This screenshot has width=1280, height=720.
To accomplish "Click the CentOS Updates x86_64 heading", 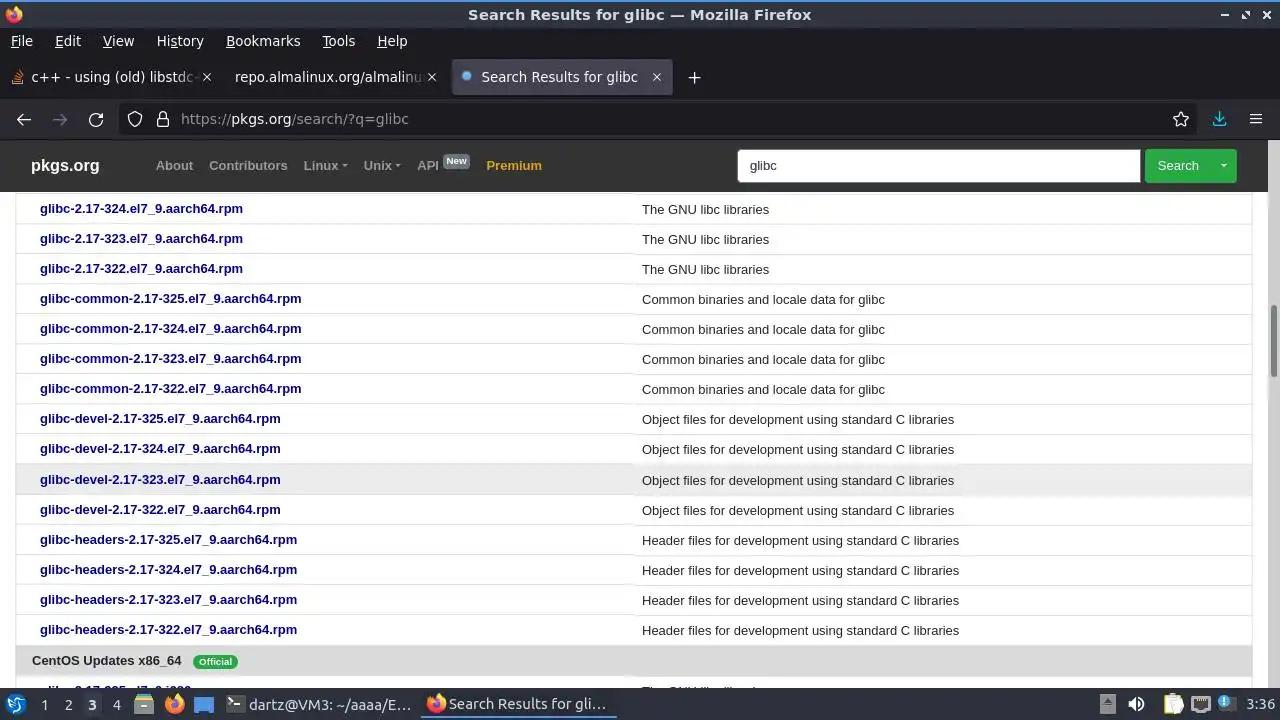I will coord(107,661).
